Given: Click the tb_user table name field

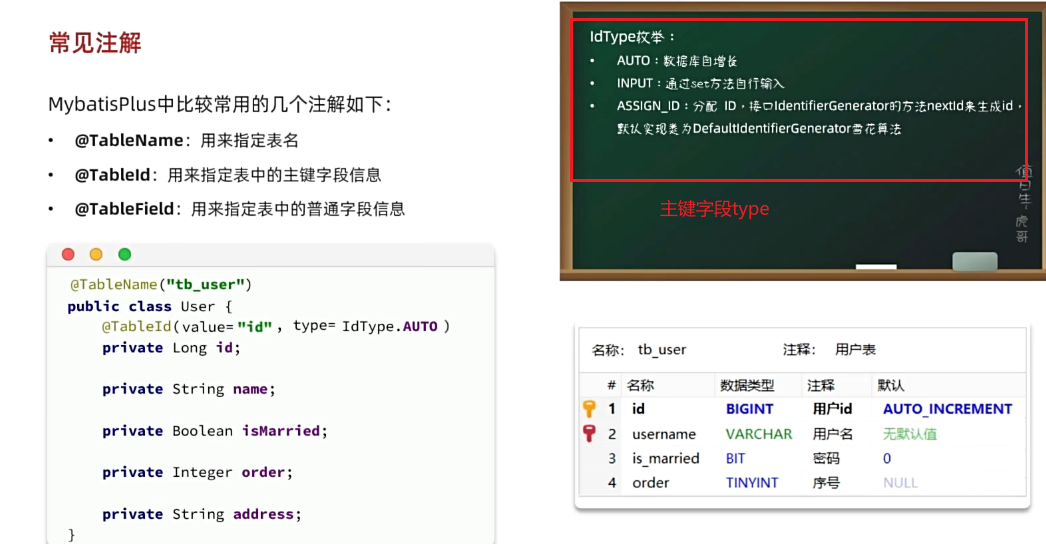Looking at the screenshot, I should coord(662,350).
